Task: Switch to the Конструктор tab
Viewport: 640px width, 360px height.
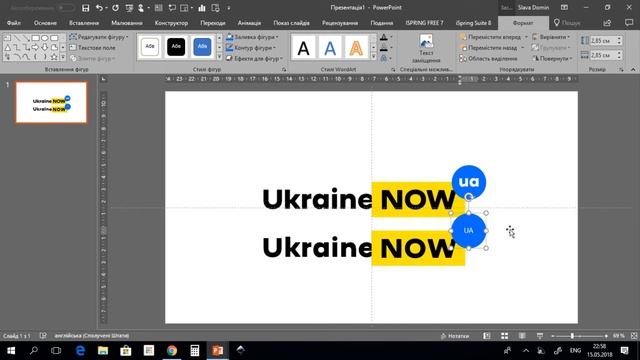Action: click(x=171, y=23)
